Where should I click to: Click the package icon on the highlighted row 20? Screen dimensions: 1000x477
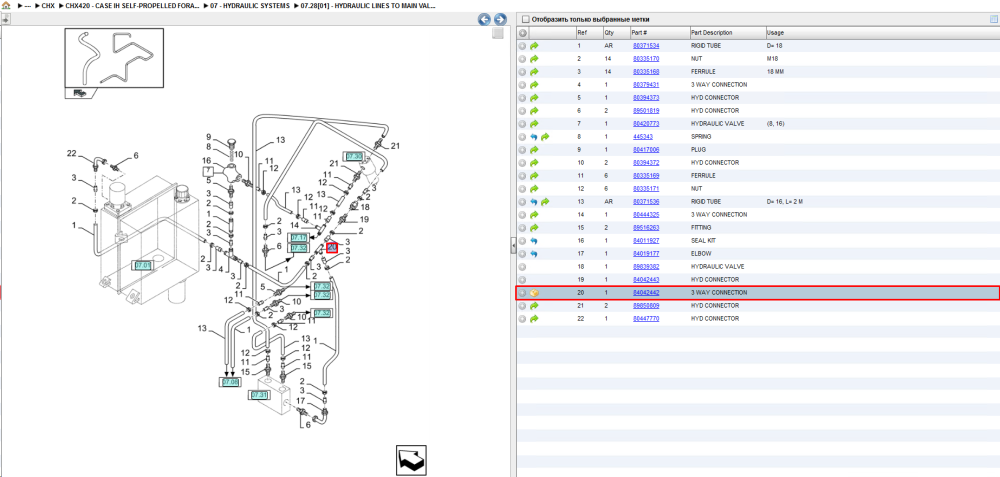pos(534,293)
